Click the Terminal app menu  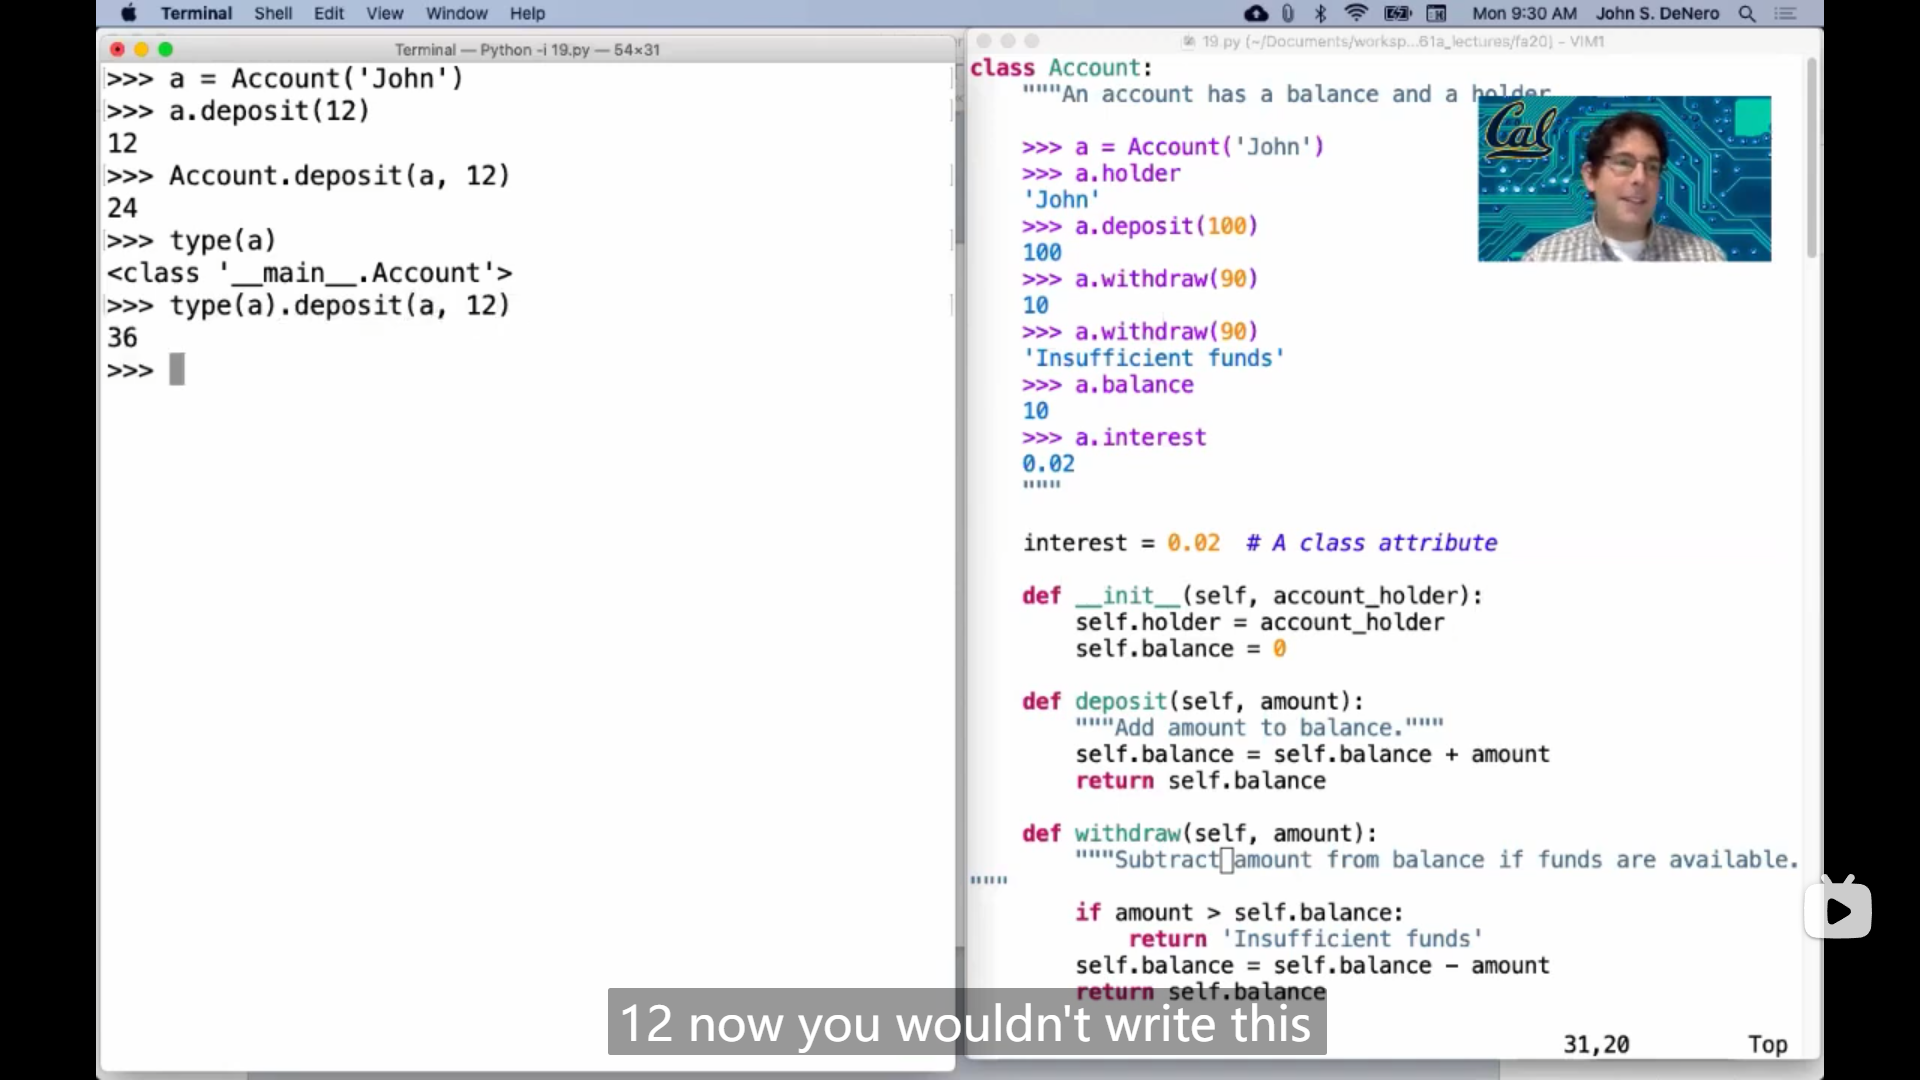pyautogui.click(x=196, y=13)
